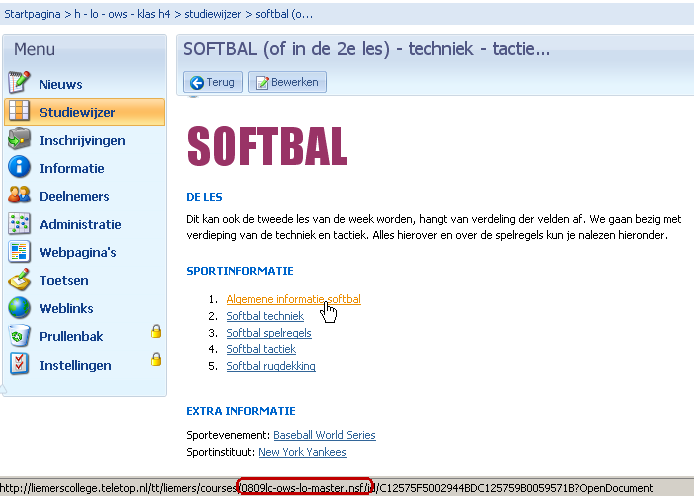The image size is (694, 496).
Task: Open the Instellingen menu entry
Action: [x=75, y=365]
